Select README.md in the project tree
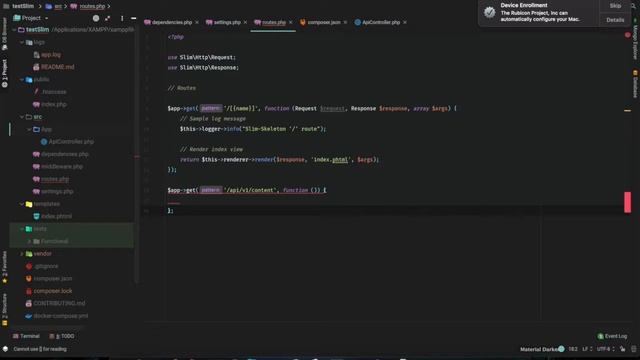This screenshot has height=360, width=640. tap(58, 67)
